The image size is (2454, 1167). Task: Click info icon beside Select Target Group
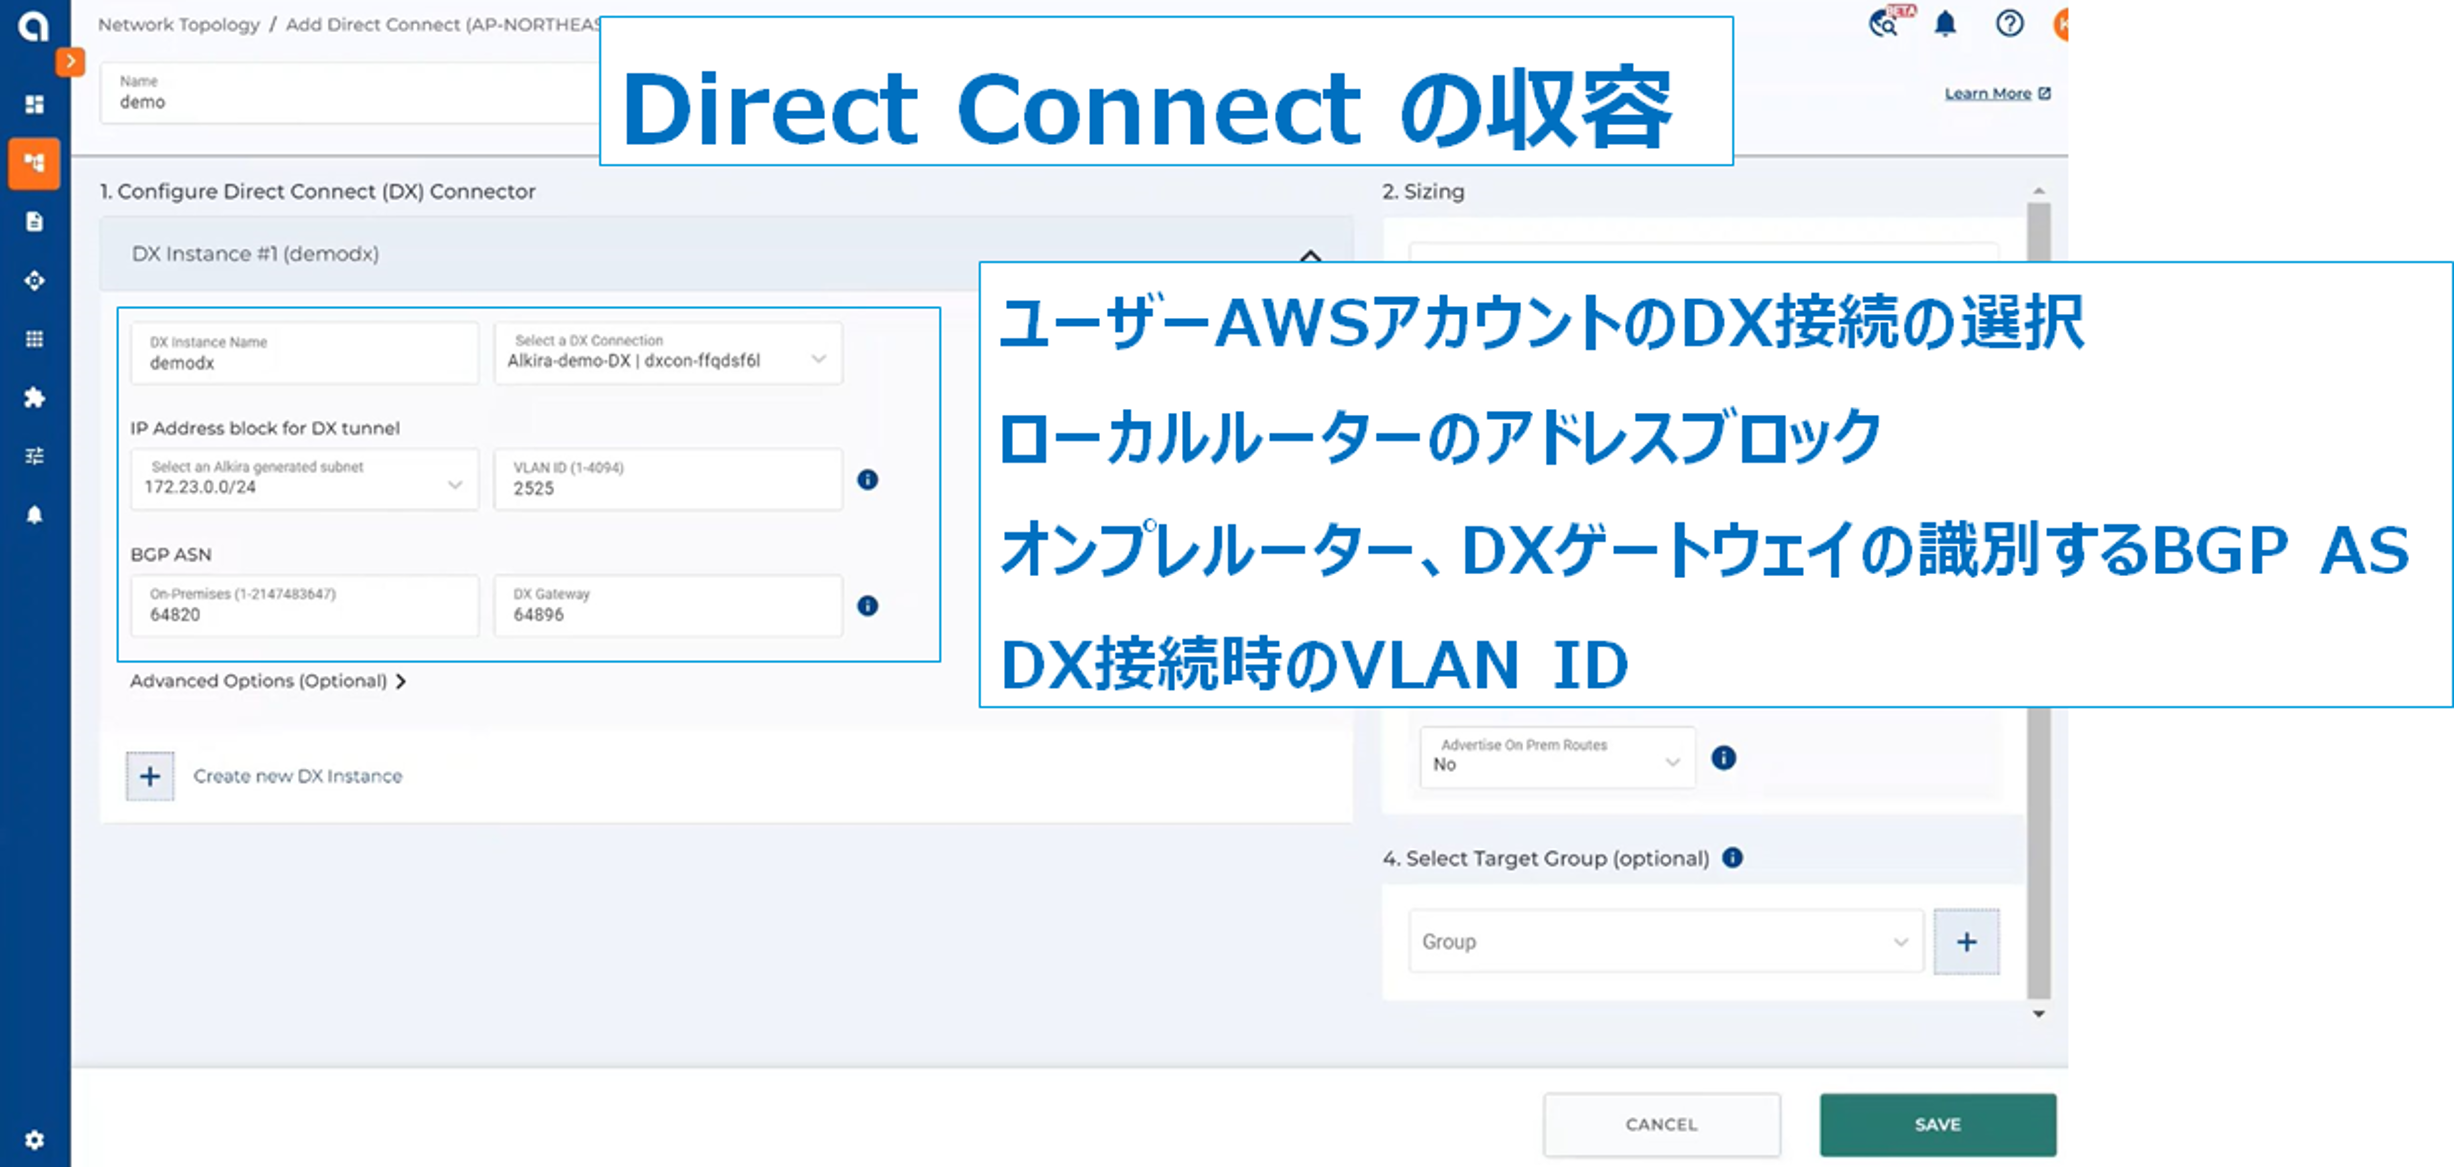(x=1733, y=857)
